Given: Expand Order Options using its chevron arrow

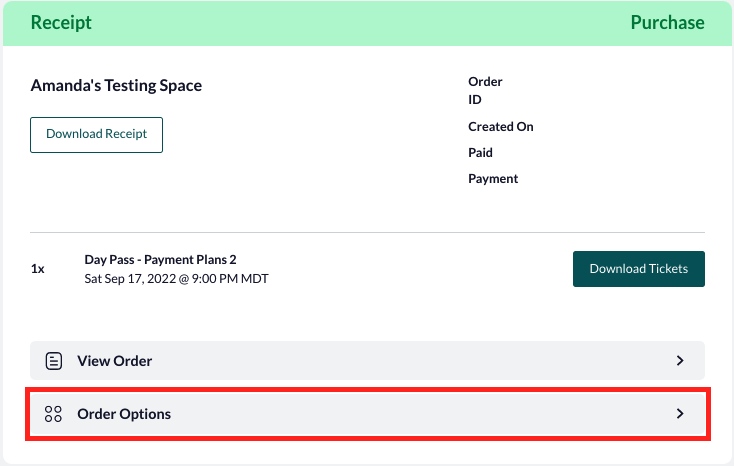Looking at the screenshot, I should pyautogui.click(x=680, y=414).
